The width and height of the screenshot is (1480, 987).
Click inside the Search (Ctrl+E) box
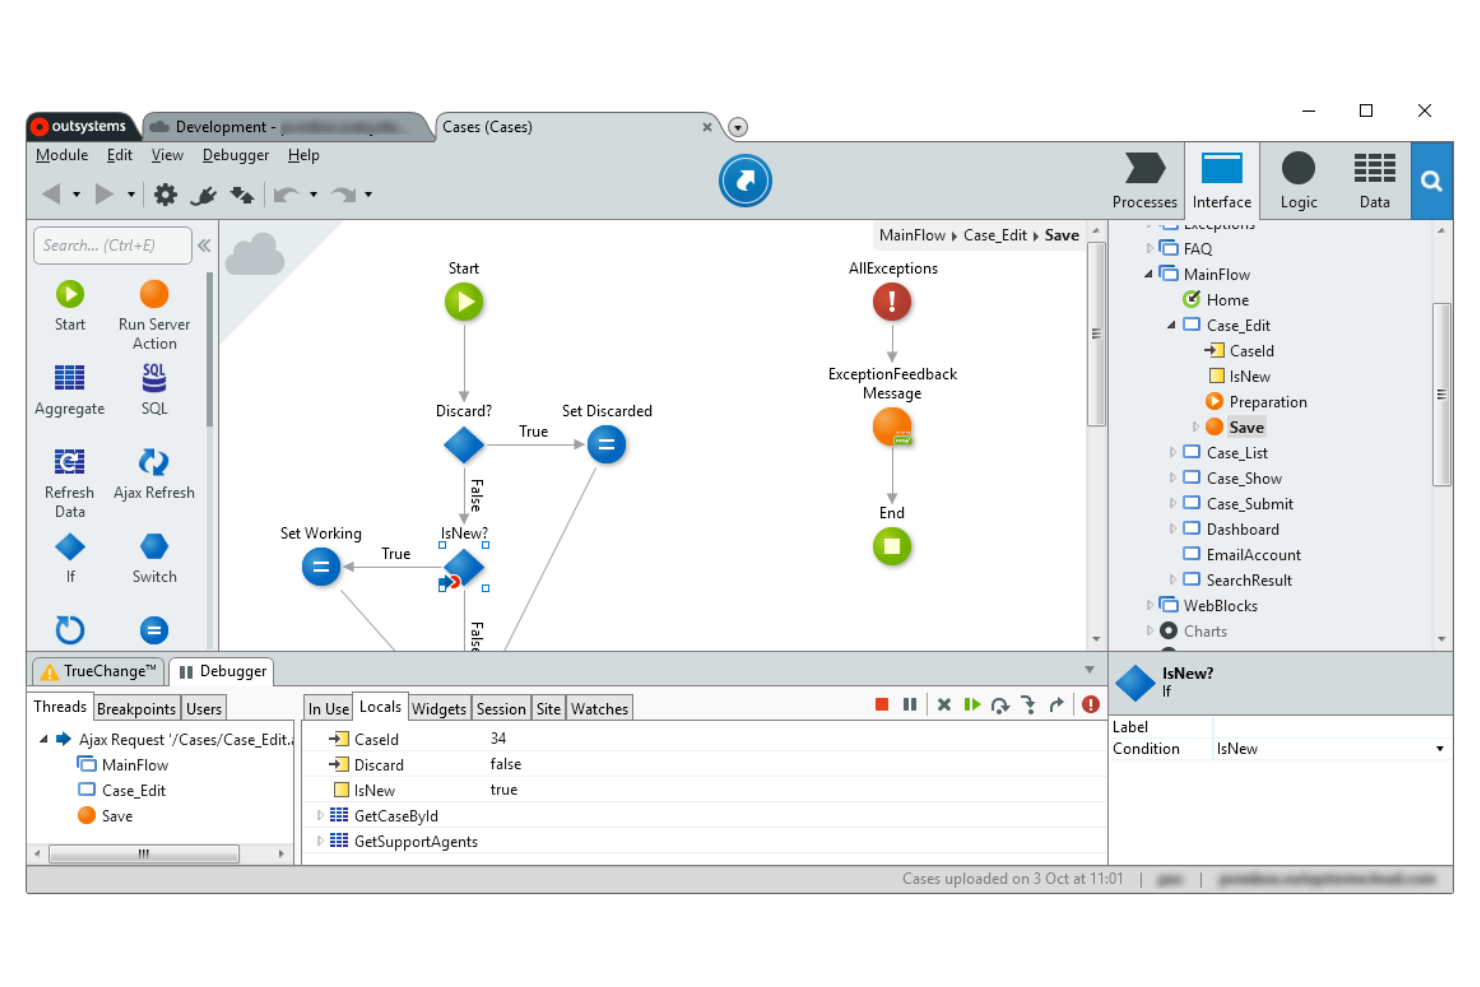110,245
